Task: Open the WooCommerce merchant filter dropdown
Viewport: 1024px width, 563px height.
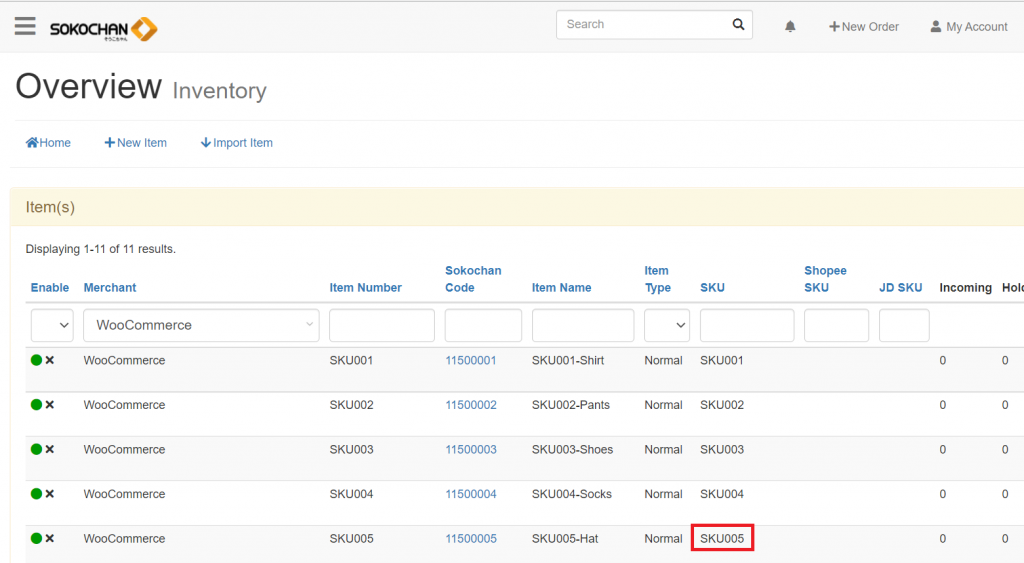Action: point(201,325)
